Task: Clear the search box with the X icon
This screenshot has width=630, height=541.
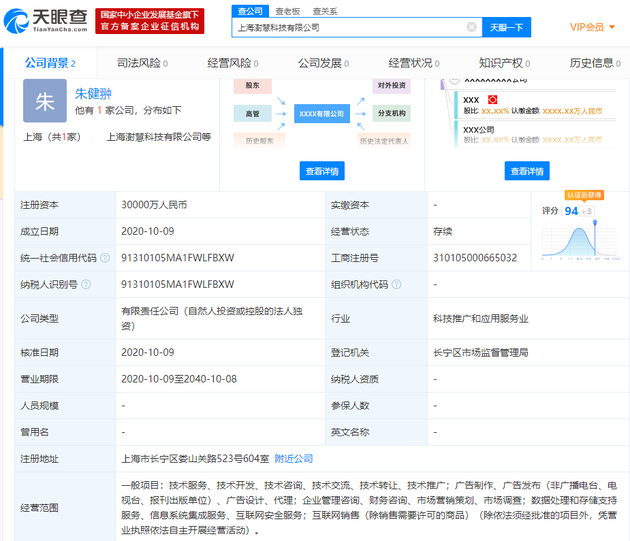Action: [471, 27]
